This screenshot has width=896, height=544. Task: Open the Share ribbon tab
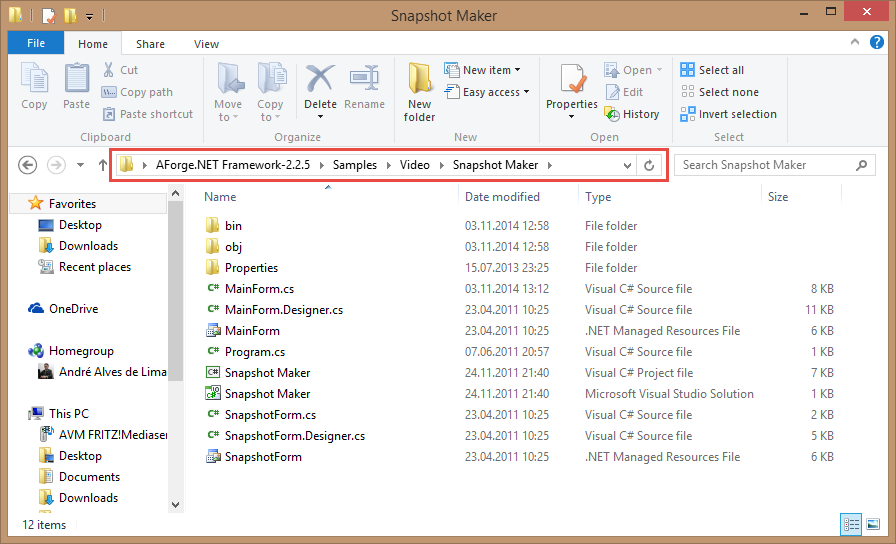coord(151,44)
